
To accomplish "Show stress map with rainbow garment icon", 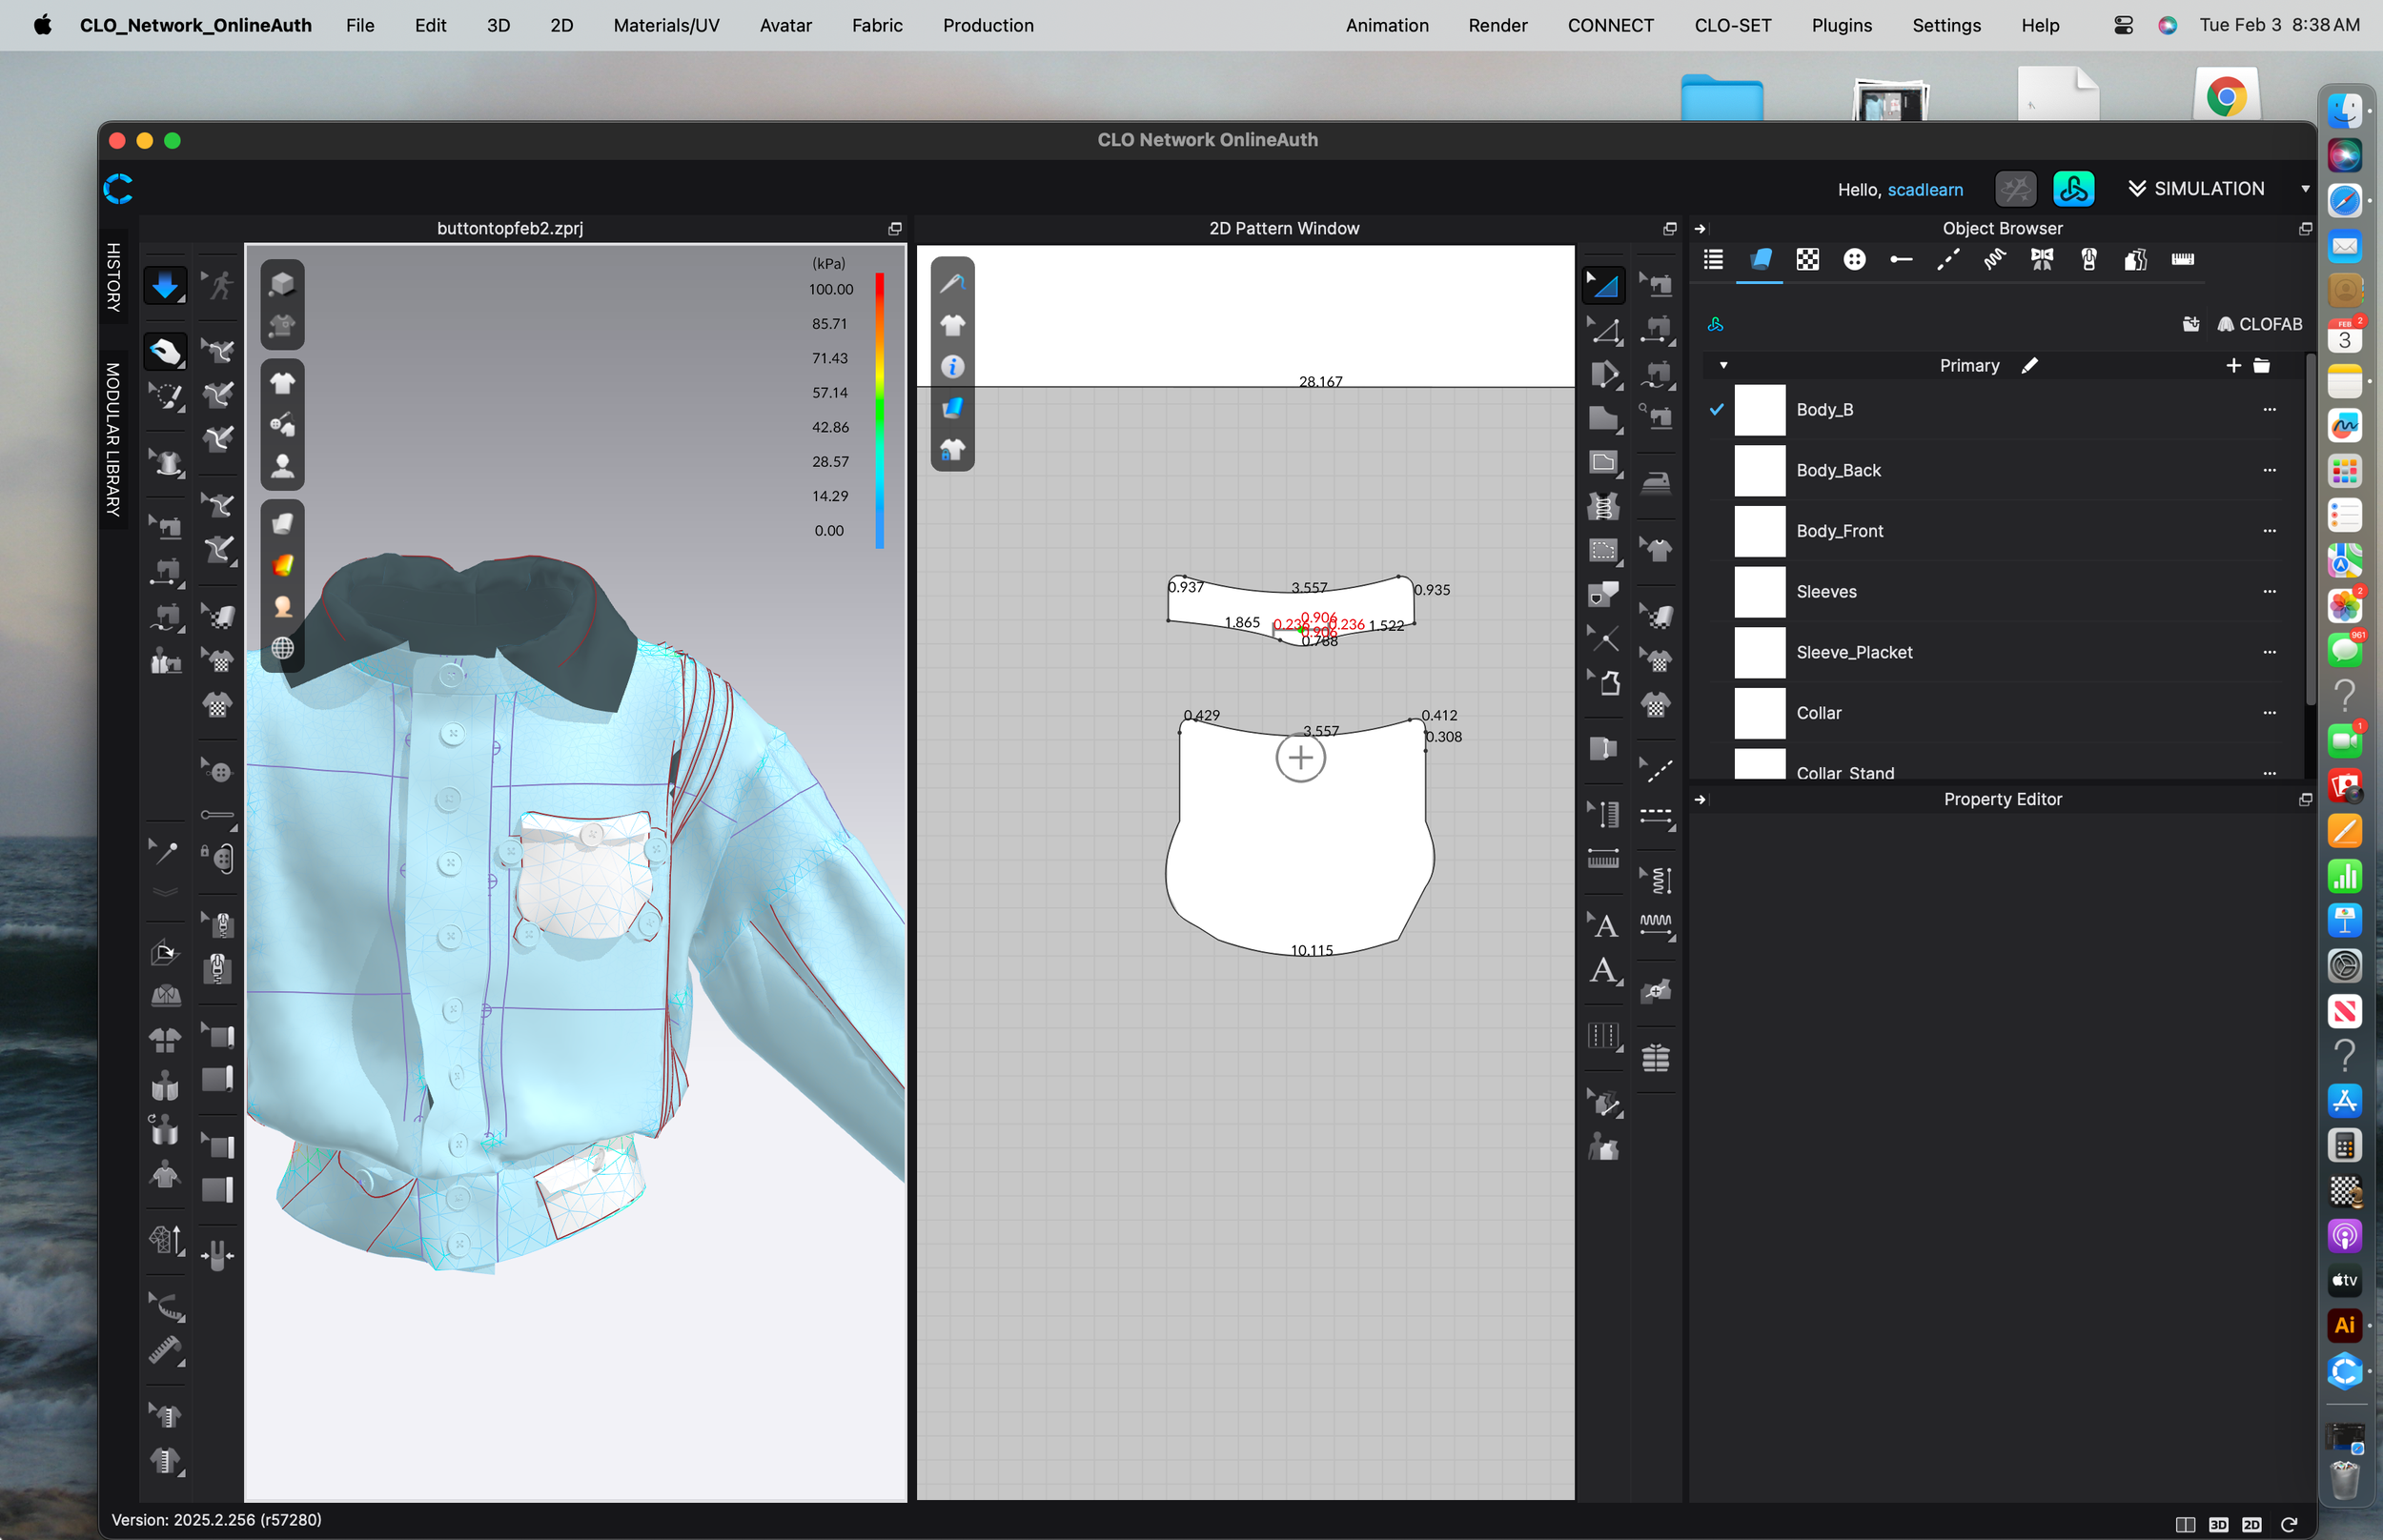I will coord(283,565).
